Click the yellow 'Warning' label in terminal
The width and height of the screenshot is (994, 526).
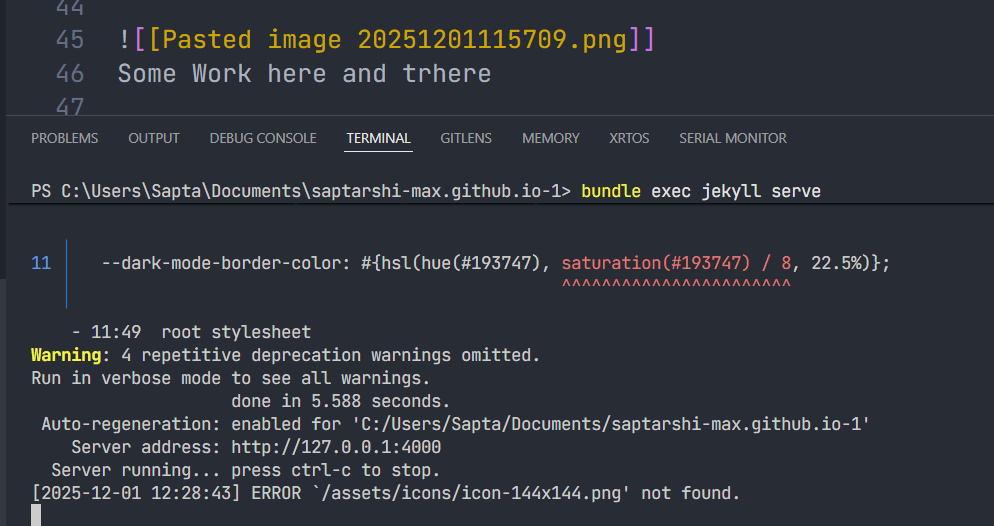(66, 355)
